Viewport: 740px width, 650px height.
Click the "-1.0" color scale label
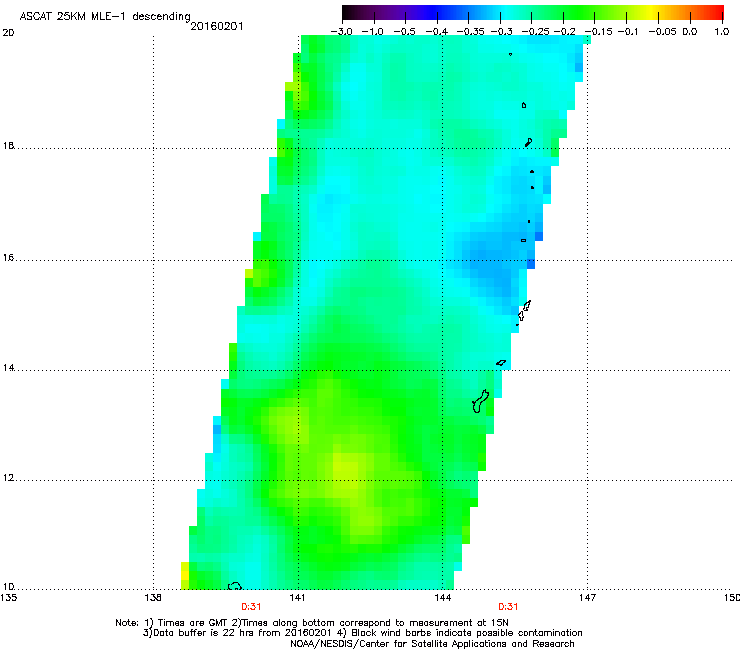(372, 32)
